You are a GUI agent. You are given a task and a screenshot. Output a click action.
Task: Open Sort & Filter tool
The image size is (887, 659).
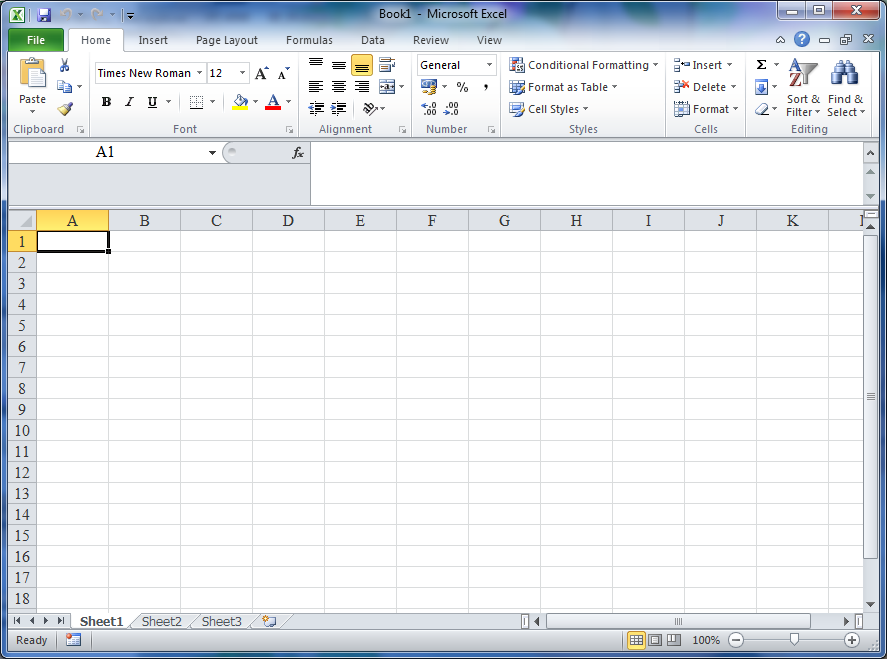tap(803, 88)
